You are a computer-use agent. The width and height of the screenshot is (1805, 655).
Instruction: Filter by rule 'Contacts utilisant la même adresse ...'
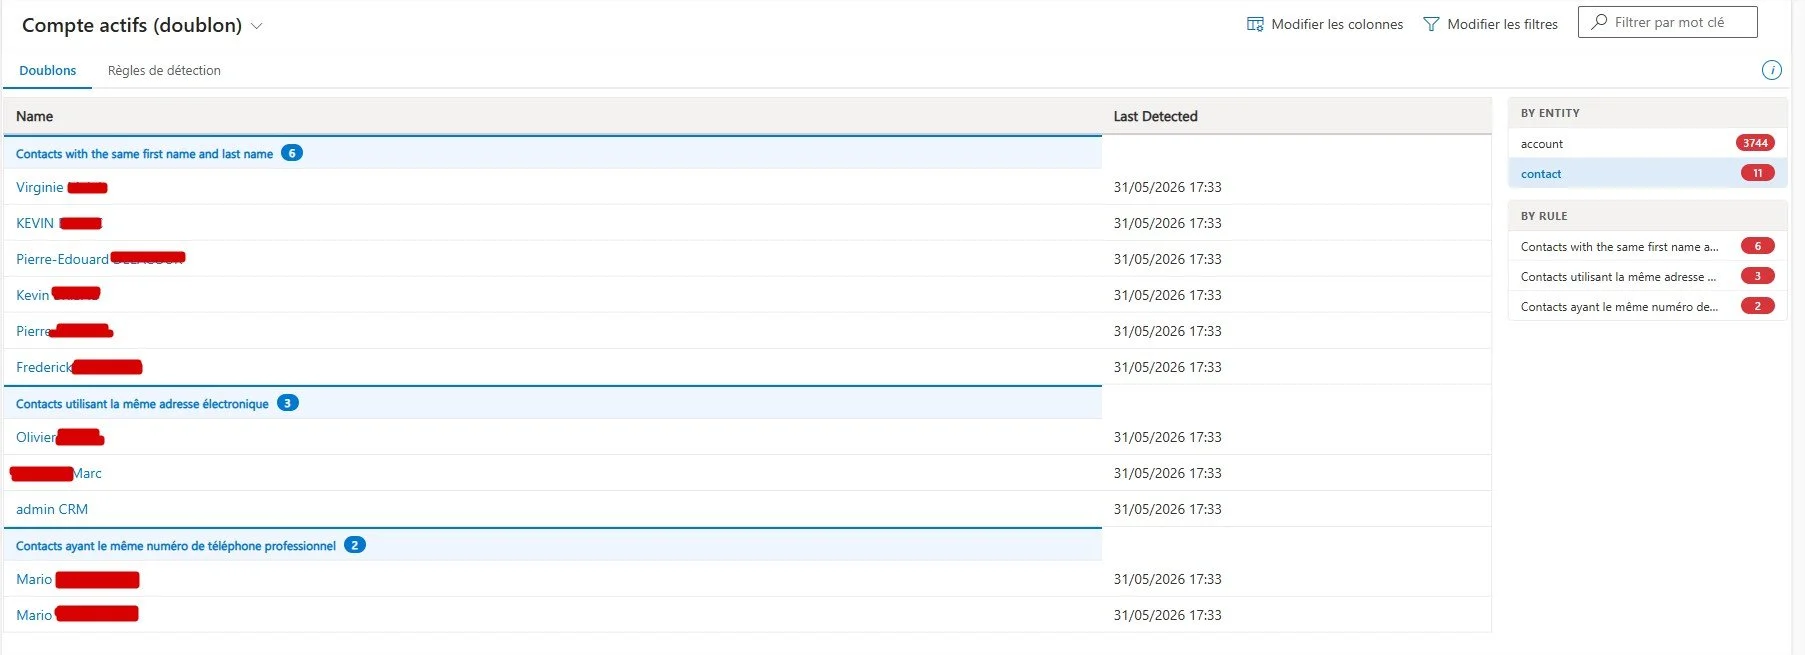point(1646,276)
